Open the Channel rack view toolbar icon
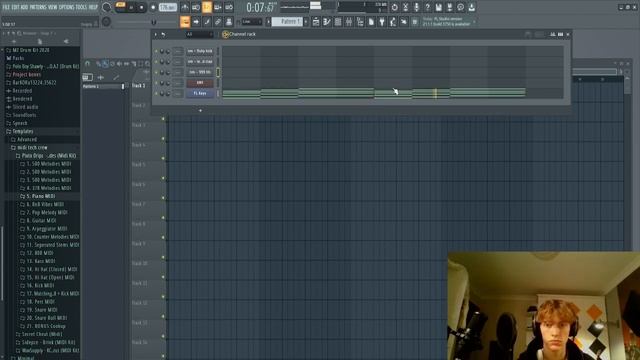Image resolution: width=640 pixels, height=360 pixels. (338, 22)
